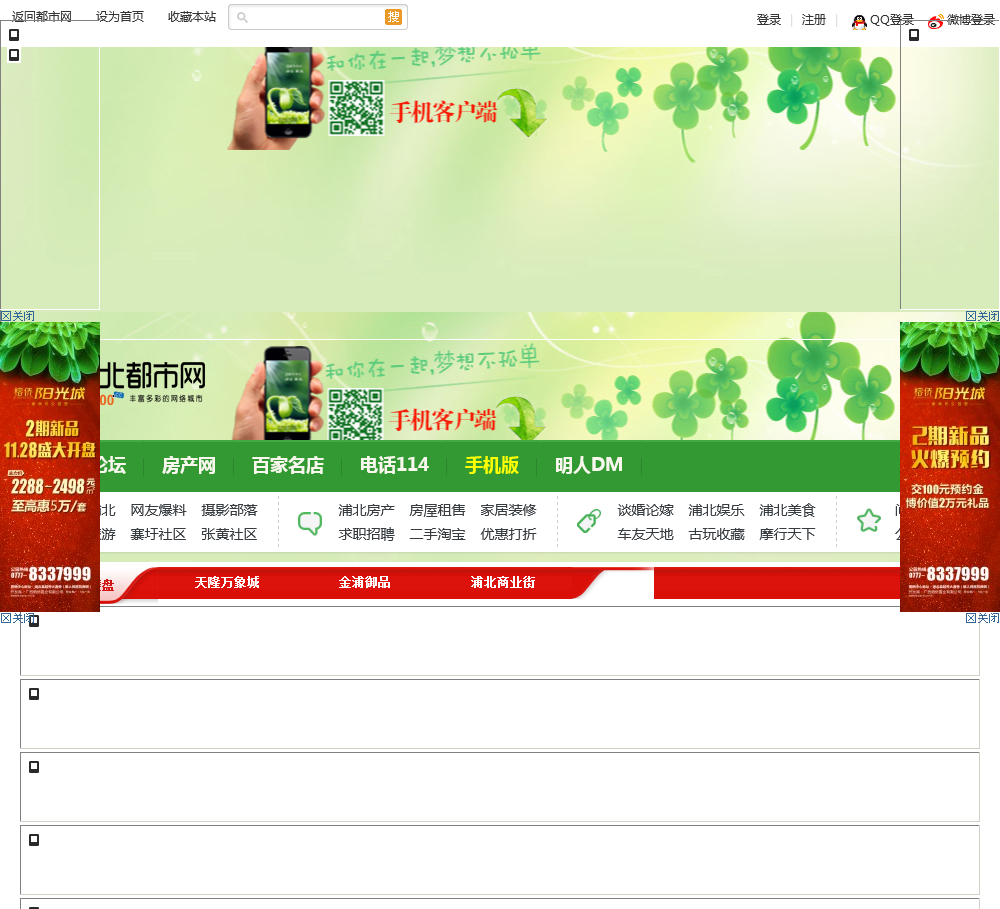This screenshot has width=1000, height=909.
Task: Open right 阳光城 火爆预约 ad banner
Action: [950, 467]
